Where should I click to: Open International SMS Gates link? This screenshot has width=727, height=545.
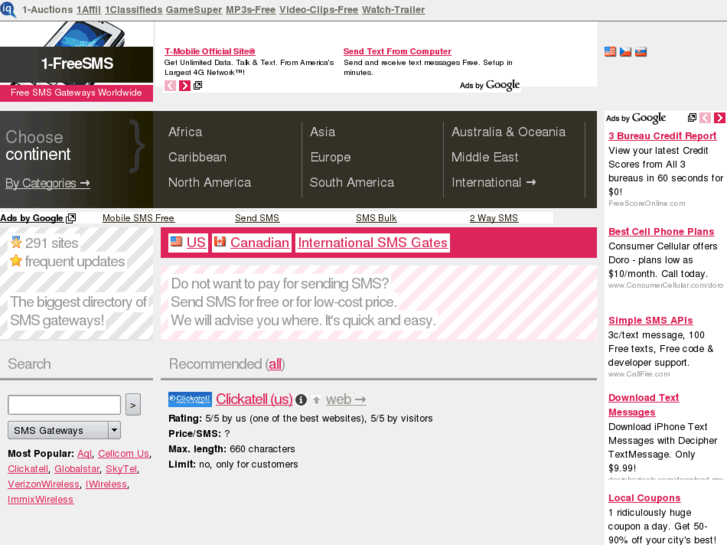coord(372,243)
